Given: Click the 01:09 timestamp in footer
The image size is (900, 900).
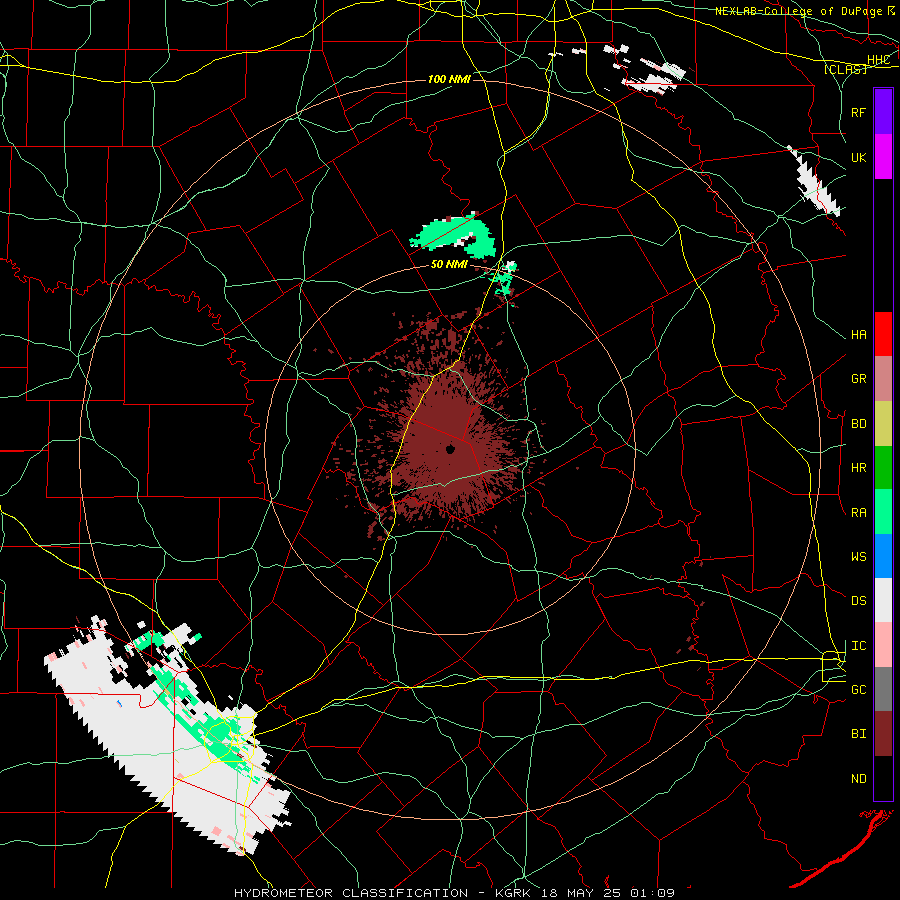Looking at the screenshot, I should coord(651,893).
